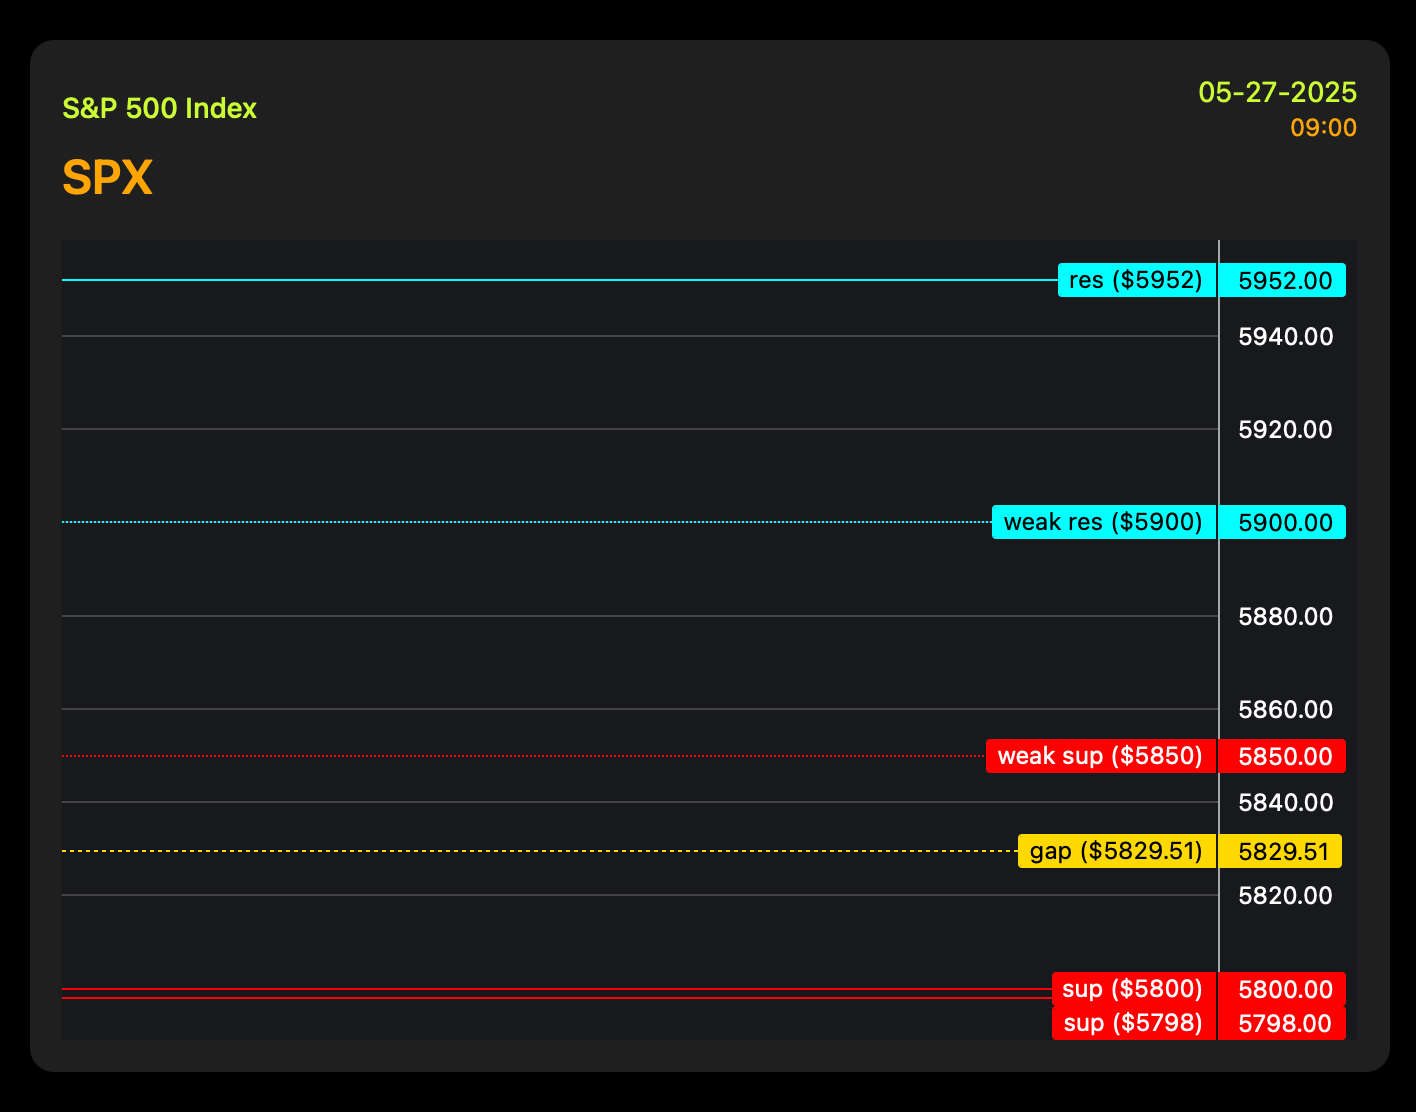The width and height of the screenshot is (1416, 1112).
Task: Click the yellow 5829.51 price tag
Action: click(1280, 851)
